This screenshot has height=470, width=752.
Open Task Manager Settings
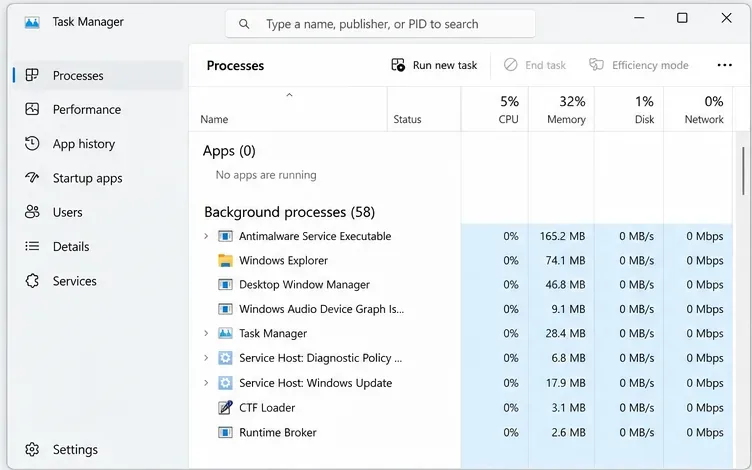[98, 449]
